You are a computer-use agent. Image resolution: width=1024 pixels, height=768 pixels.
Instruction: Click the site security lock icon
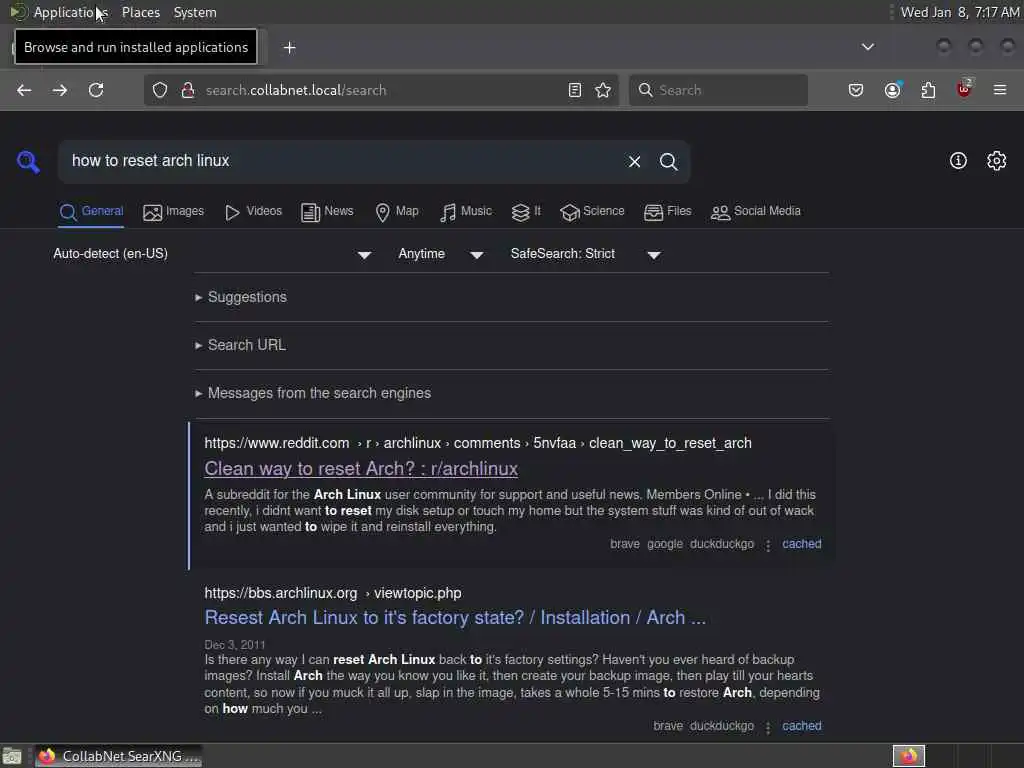(188, 90)
